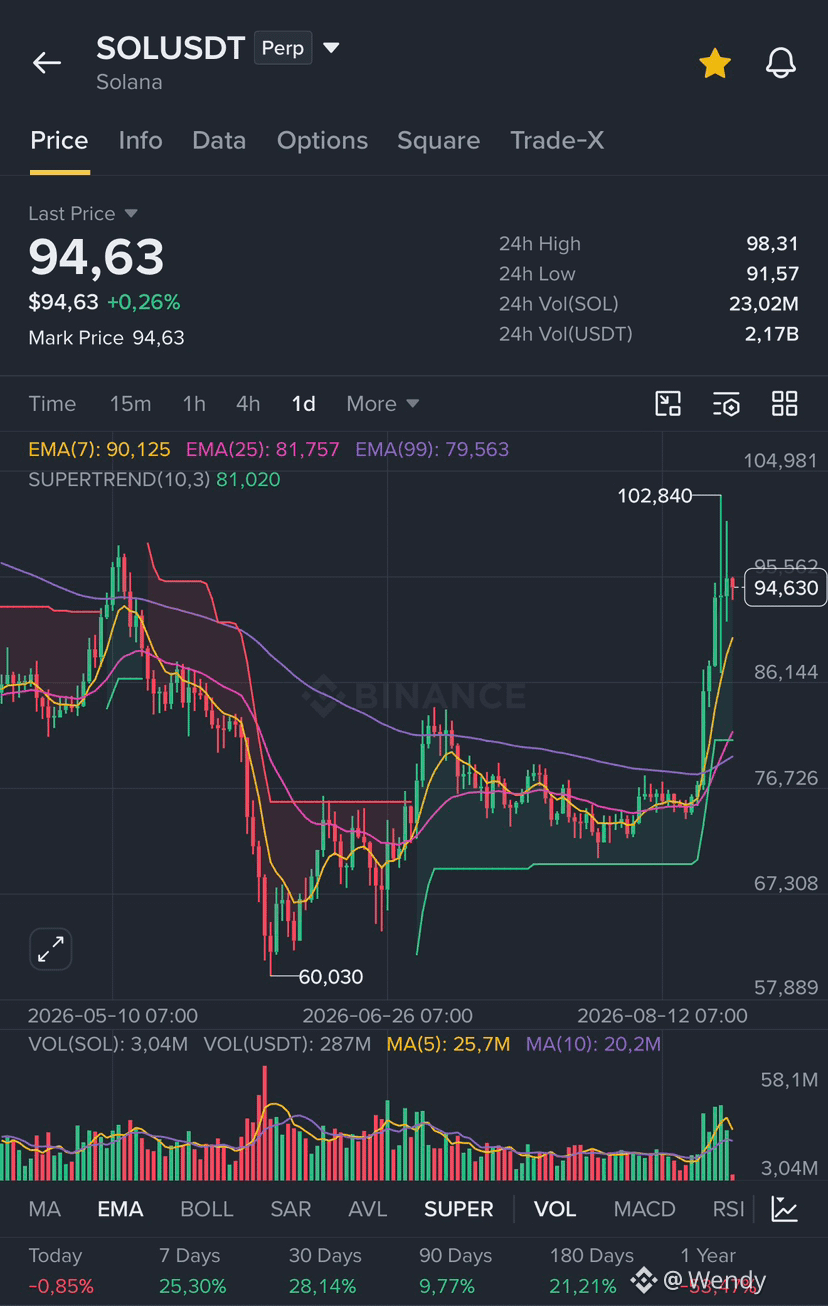Screen dimensions: 828x1306
Task: Select the 4h interval
Action: click(248, 403)
